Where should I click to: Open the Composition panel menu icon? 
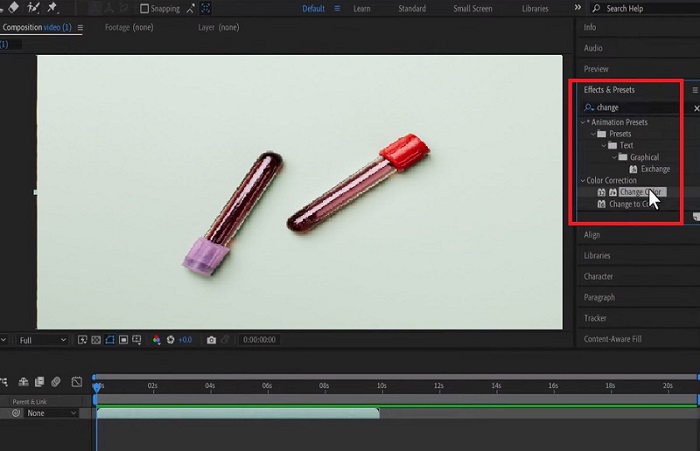click(x=80, y=28)
